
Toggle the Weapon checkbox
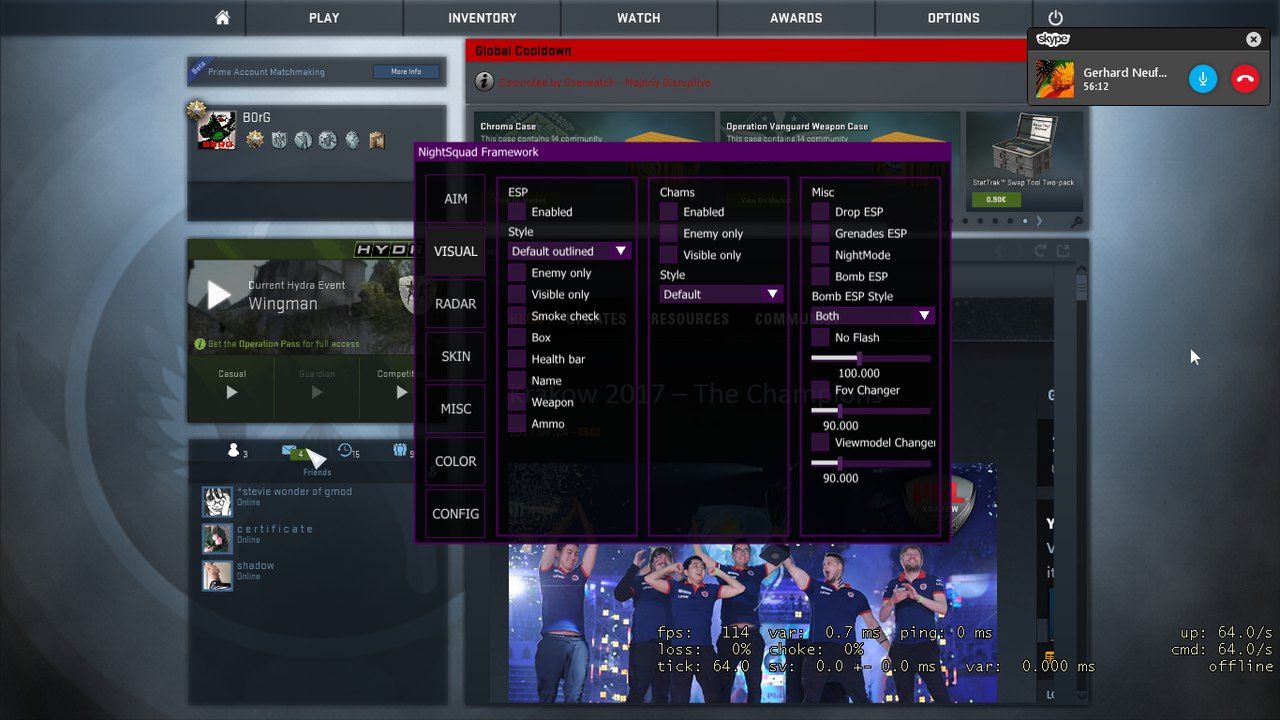tap(517, 402)
